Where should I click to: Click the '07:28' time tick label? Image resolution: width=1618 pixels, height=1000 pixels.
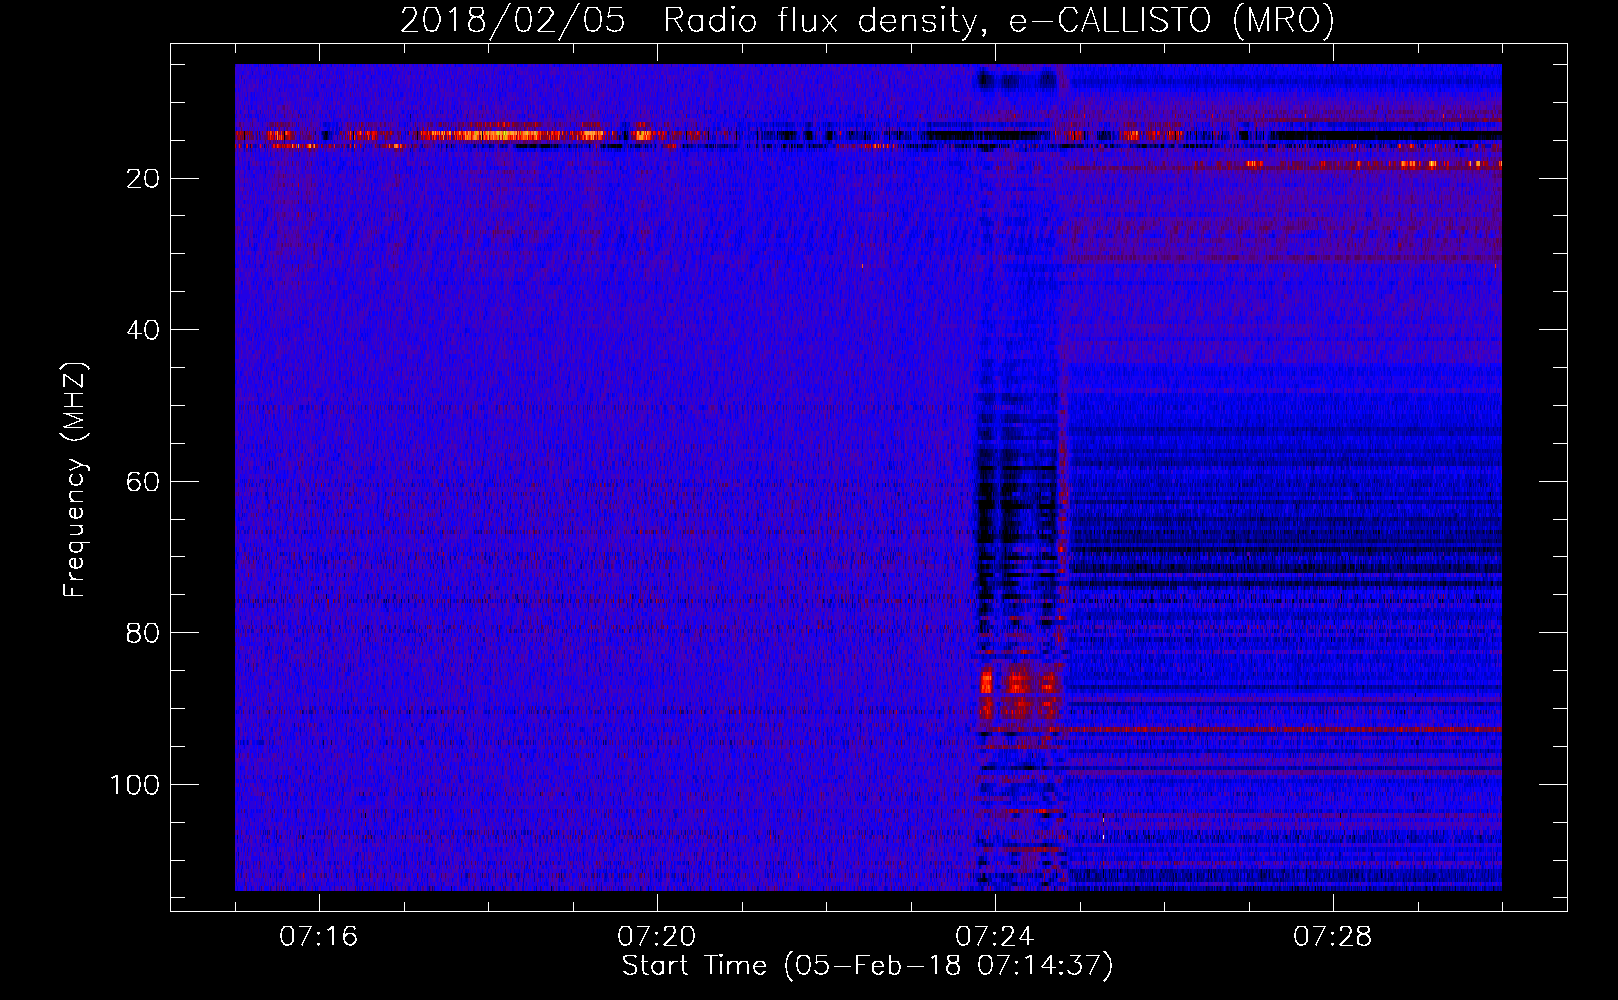tap(1333, 937)
